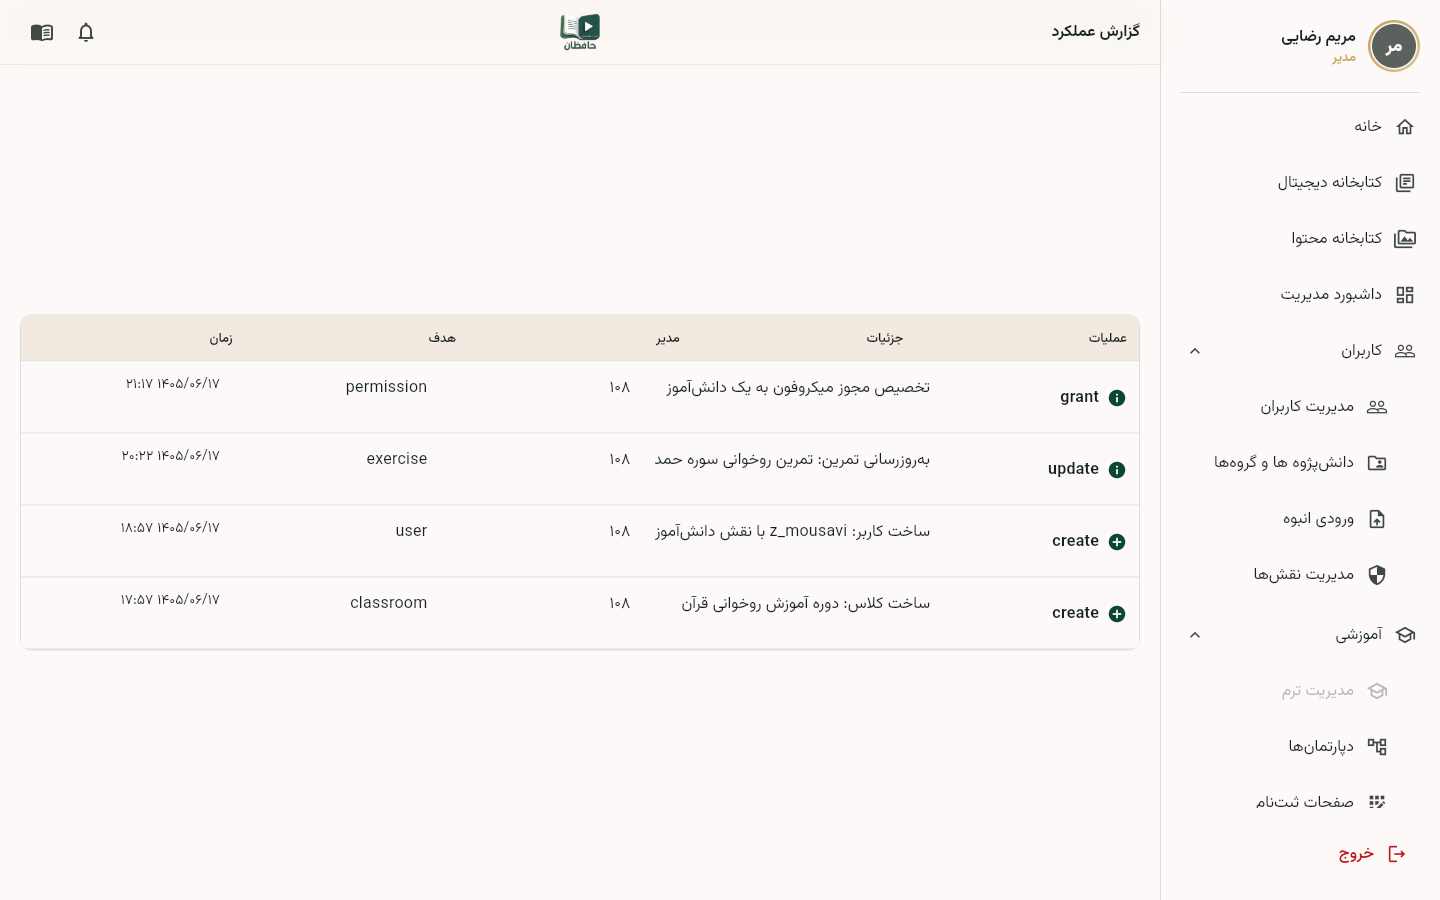Click the کتابخانه محتوا gallery icon
This screenshot has height=900, width=1440.
coord(1405,238)
